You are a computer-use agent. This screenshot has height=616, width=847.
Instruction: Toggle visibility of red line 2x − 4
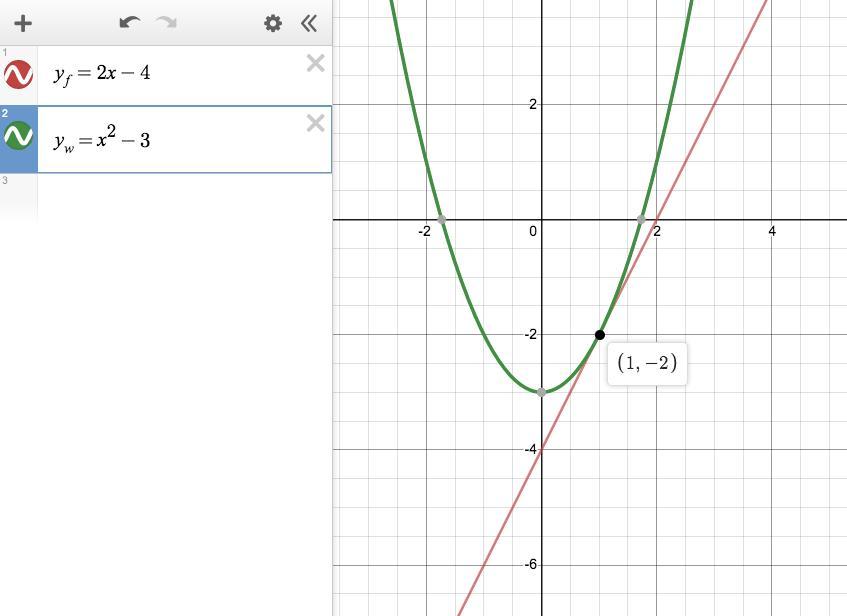18,75
